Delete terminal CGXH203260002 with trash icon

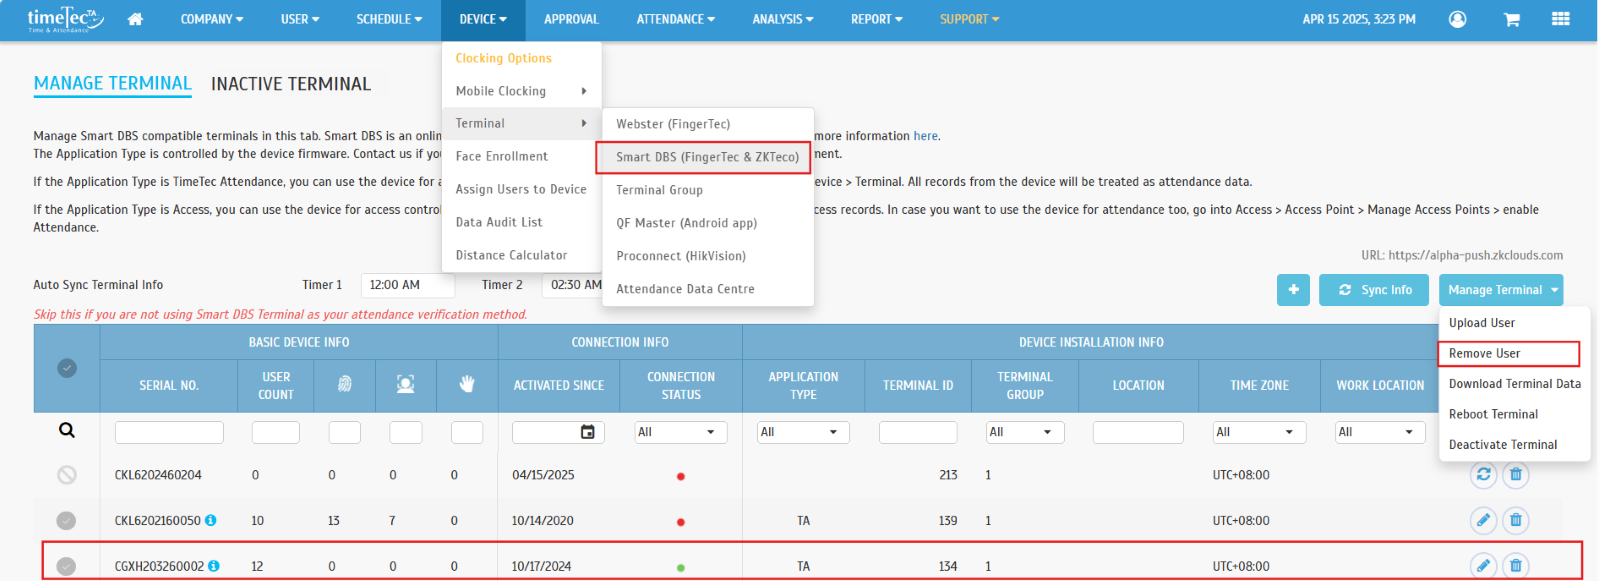[x=1516, y=566]
